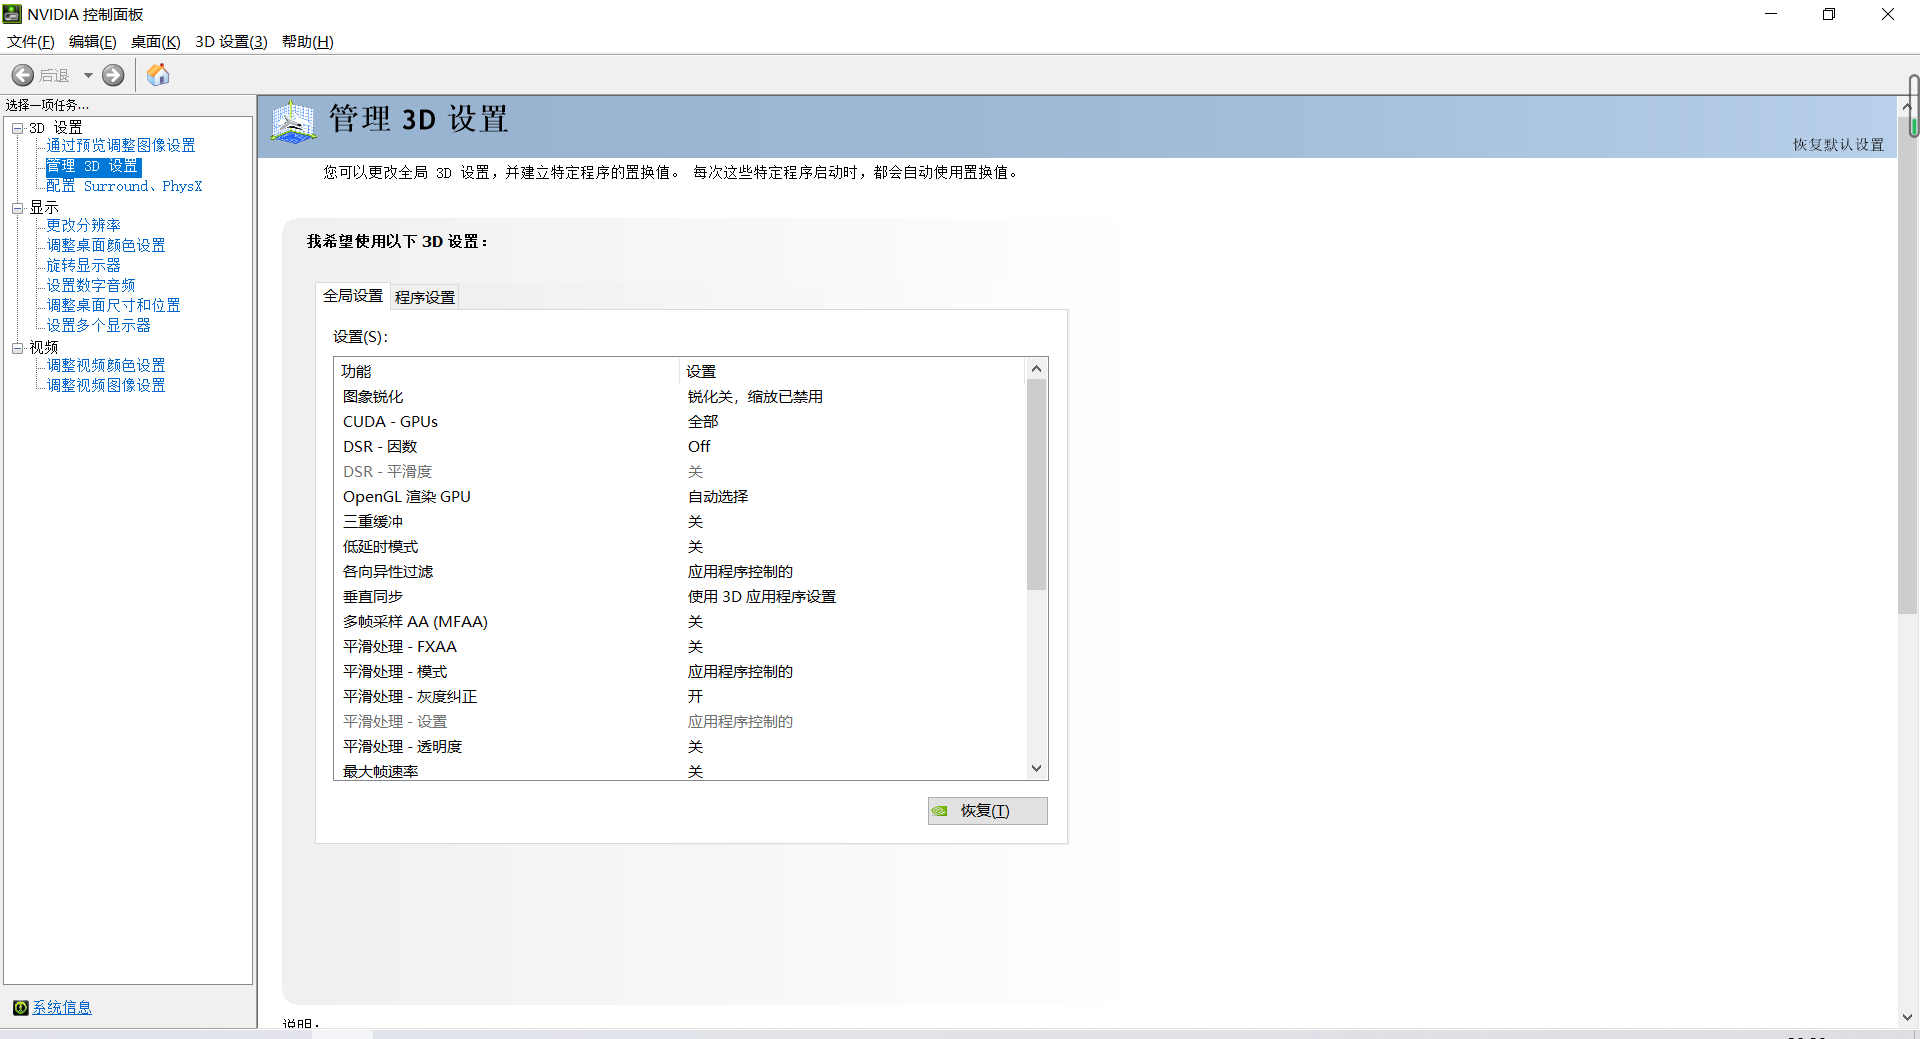The height and width of the screenshot is (1039, 1920).
Task: Open the 系统信息 link
Action: click(x=62, y=1007)
